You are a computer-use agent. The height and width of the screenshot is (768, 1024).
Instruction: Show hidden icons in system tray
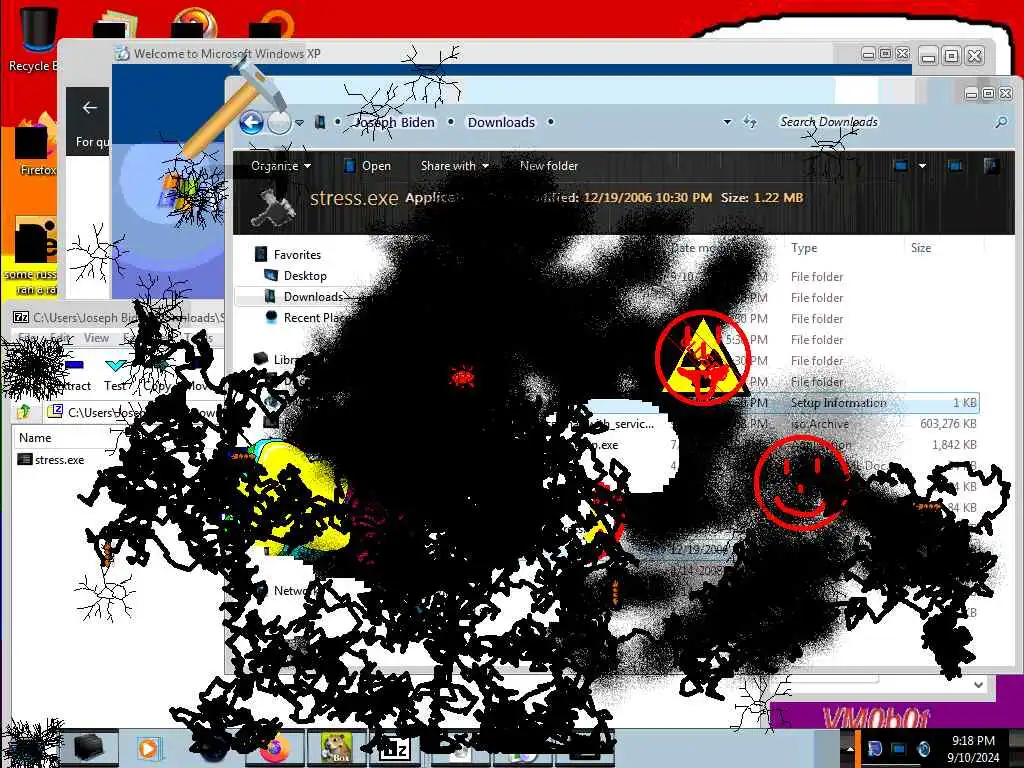(849, 749)
